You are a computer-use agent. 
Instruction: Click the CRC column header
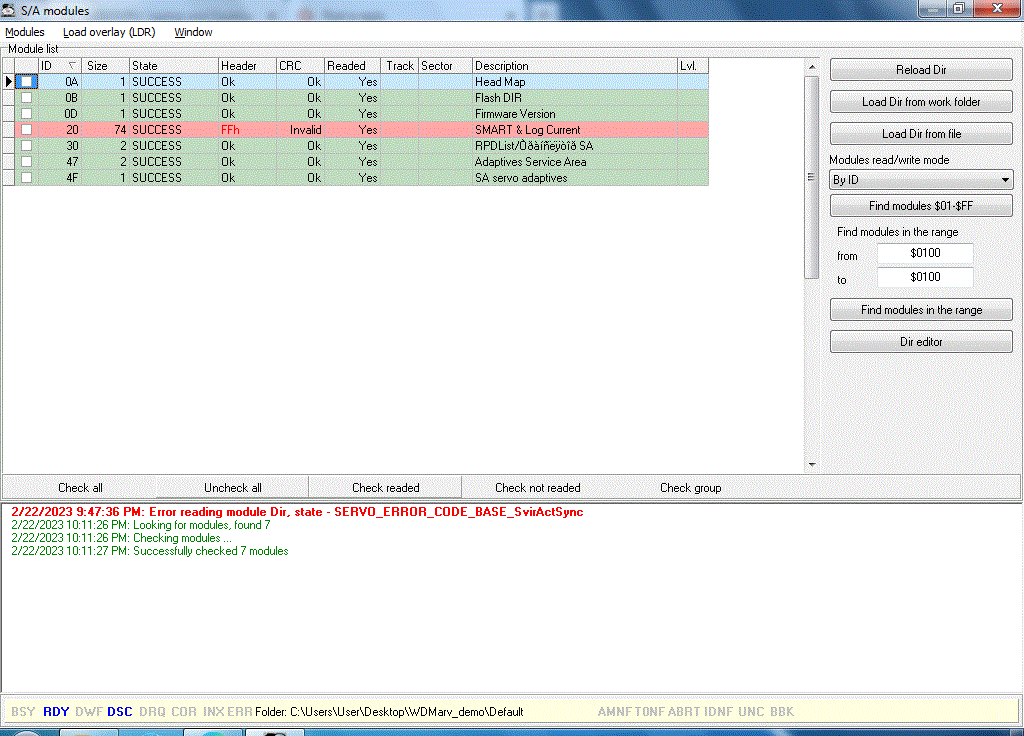point(300,66)
